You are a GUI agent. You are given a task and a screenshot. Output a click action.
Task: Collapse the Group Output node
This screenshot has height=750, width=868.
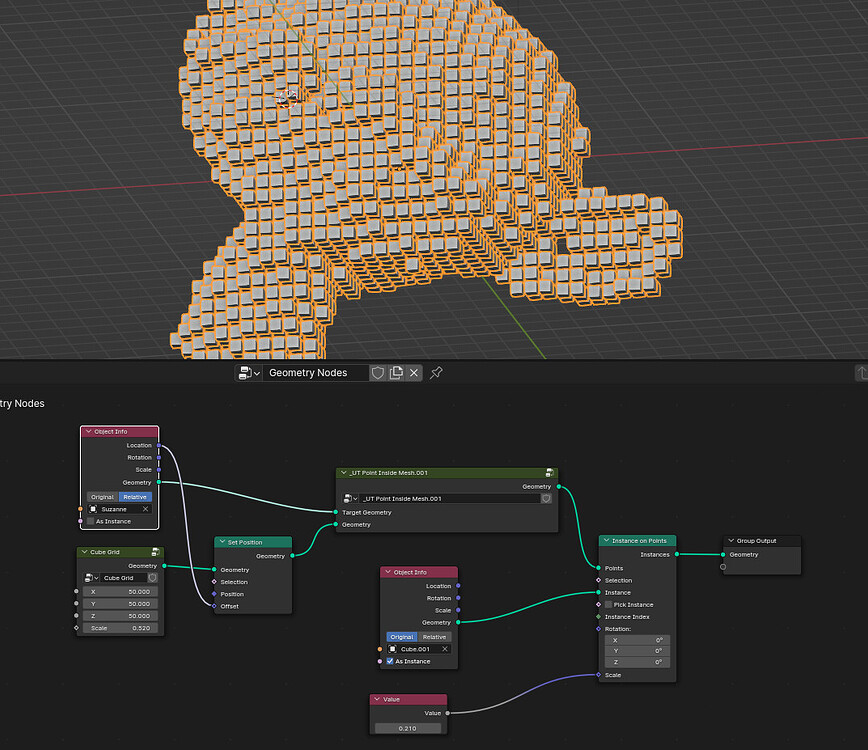(731, 541)
